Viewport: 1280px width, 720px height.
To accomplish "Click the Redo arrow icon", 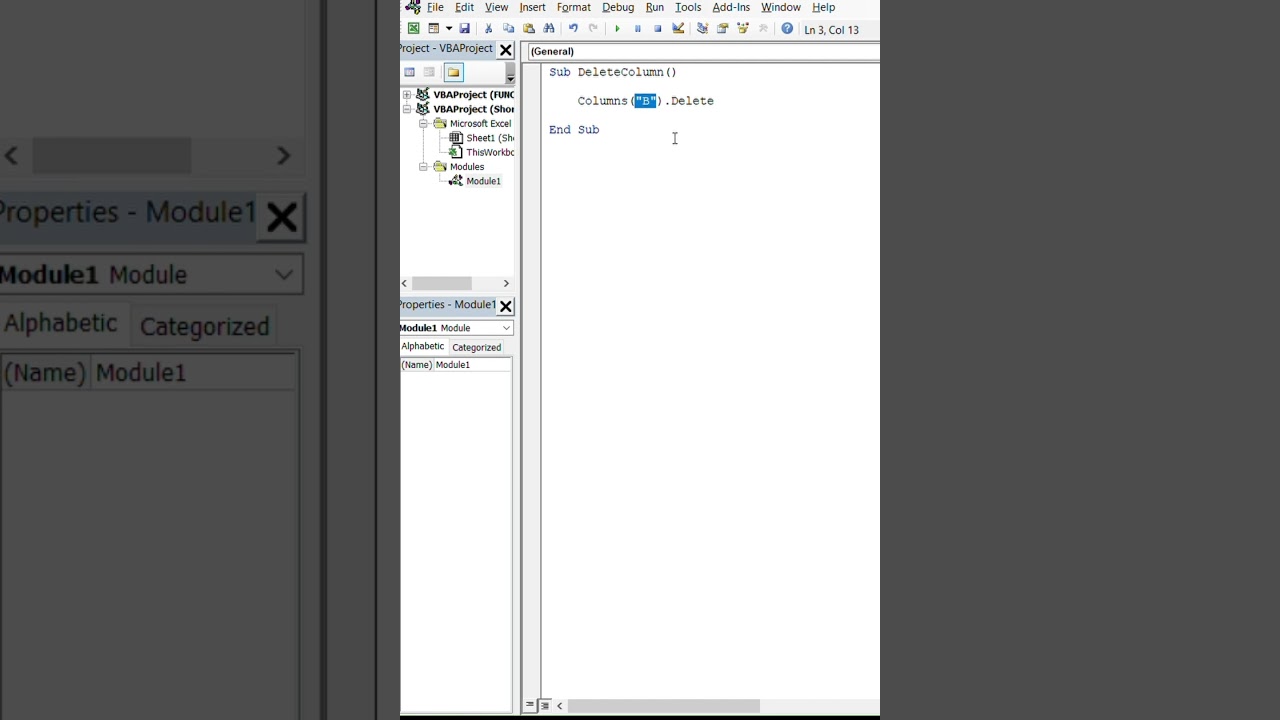I will pos(593,29).
